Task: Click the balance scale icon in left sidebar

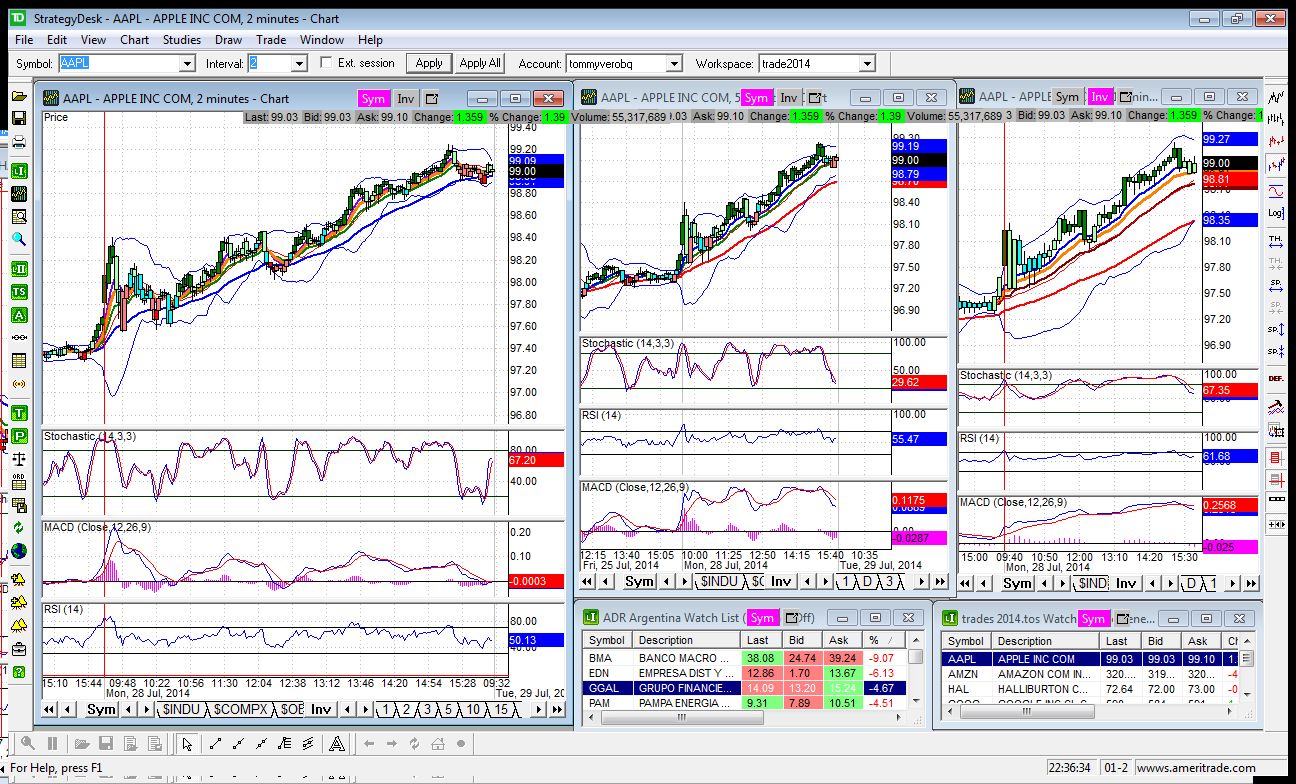Action: click(x=18, y=459)
